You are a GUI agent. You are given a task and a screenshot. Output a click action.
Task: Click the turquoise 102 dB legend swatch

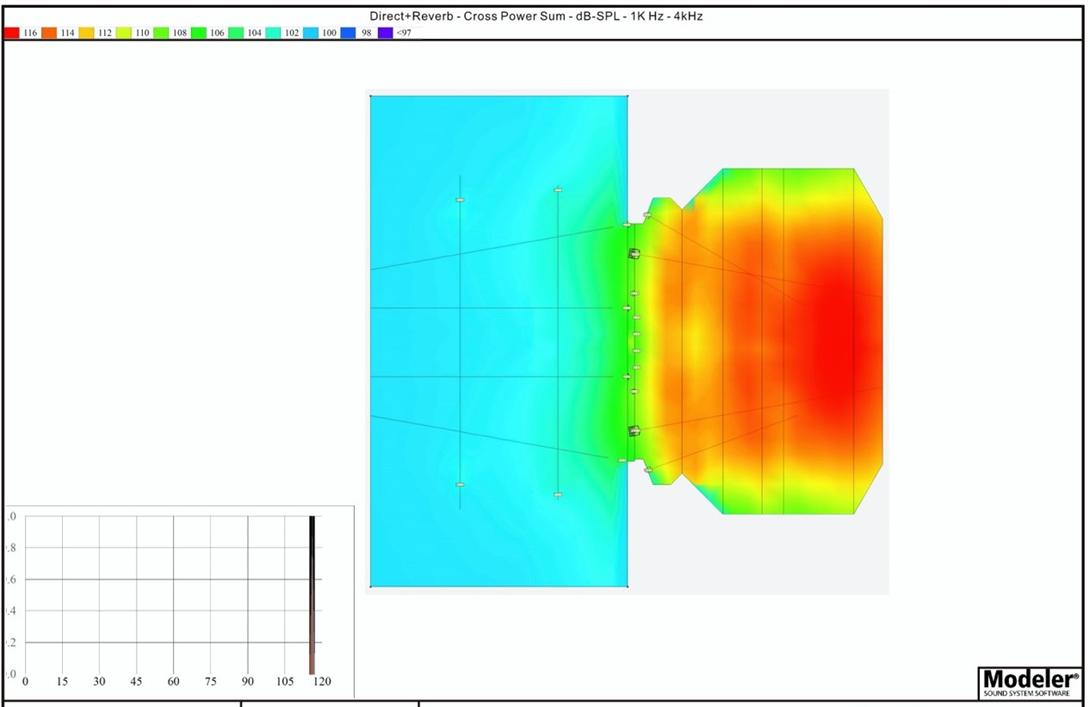tap(273, 33)
